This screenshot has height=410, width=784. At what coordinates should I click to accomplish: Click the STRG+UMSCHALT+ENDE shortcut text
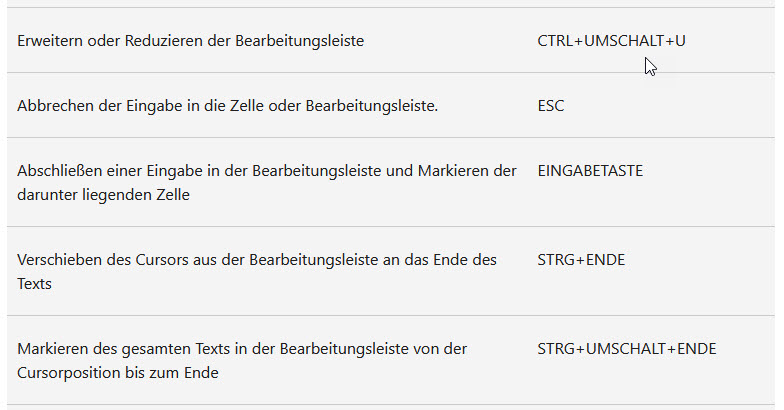pyautogui.click(x=626, y=349)
